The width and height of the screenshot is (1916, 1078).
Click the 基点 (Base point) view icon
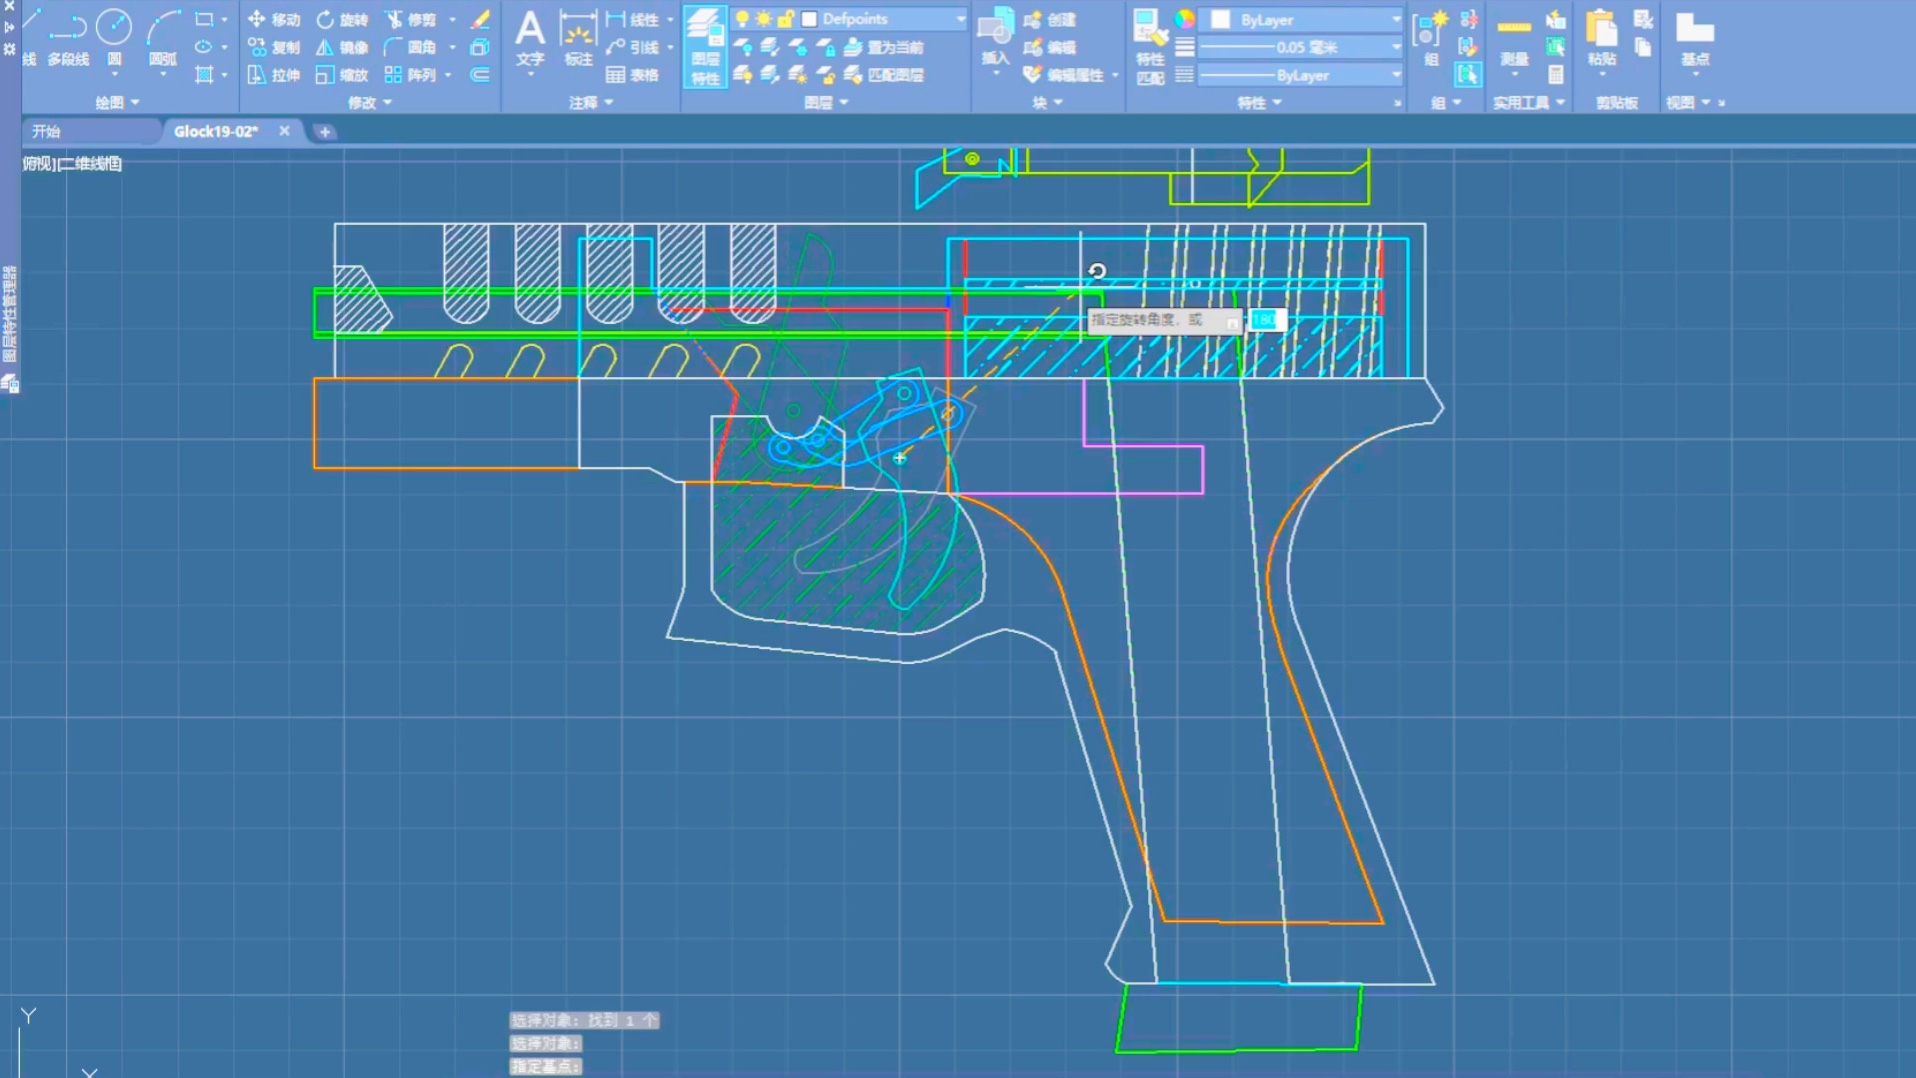pos(1694,40)
